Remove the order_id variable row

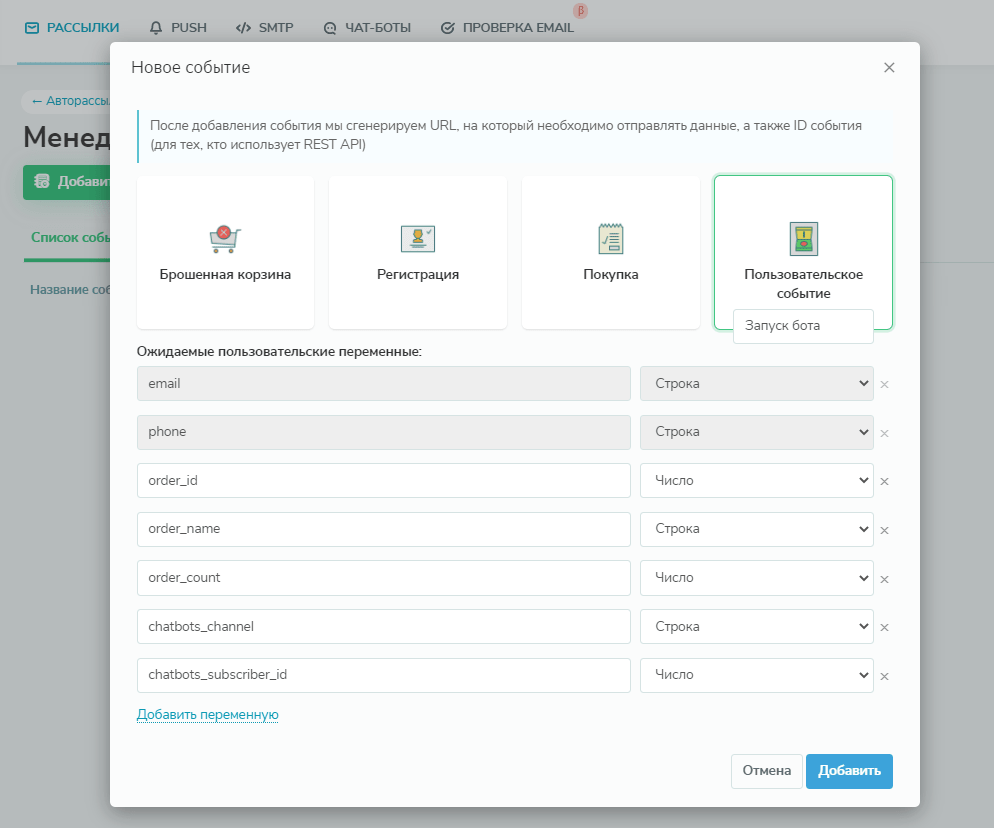coord(884,481)
